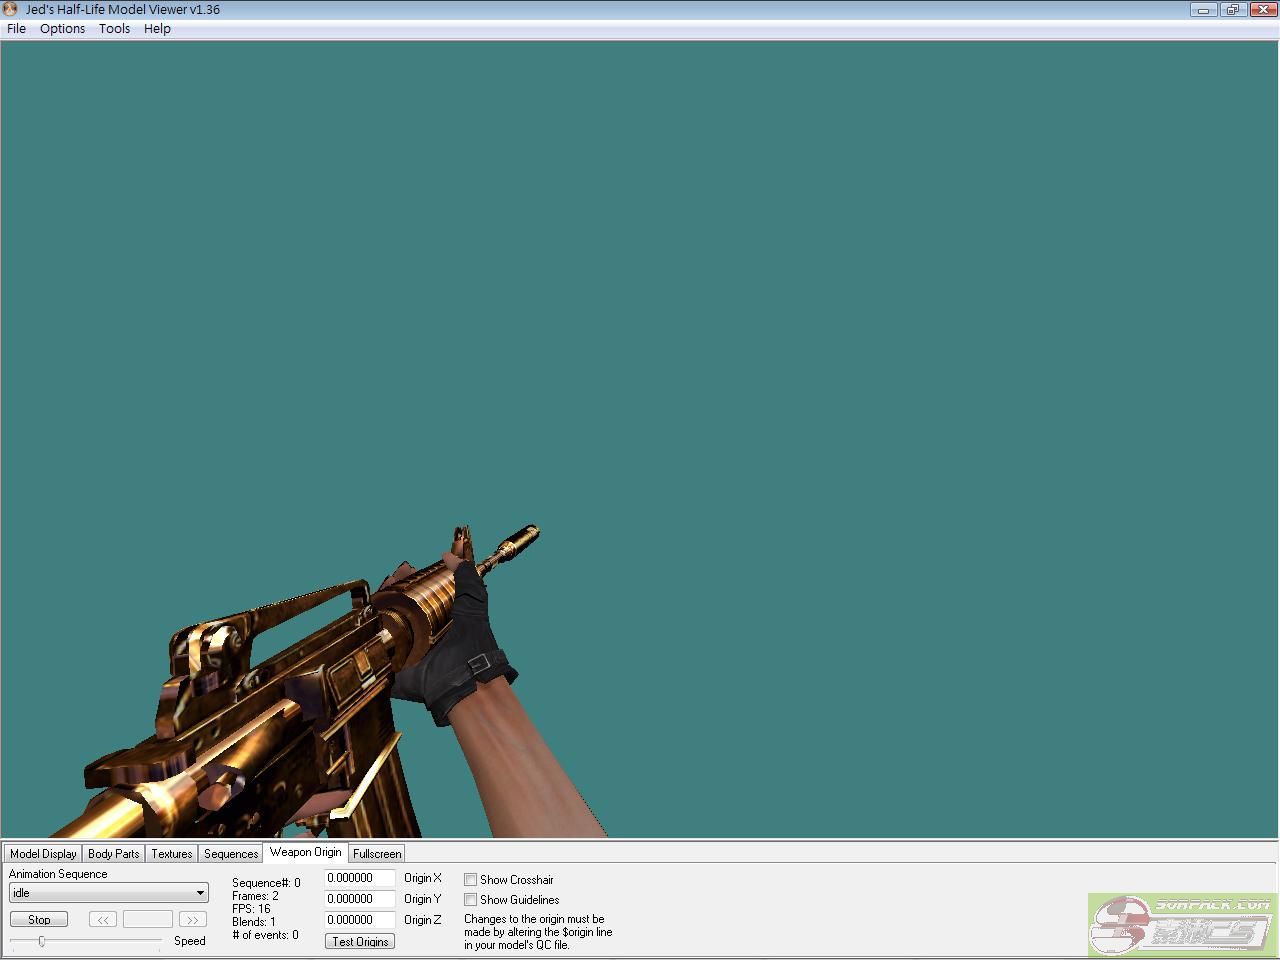Step back with the << frame button
This screenshot has height=960, width=1280.
102,919
